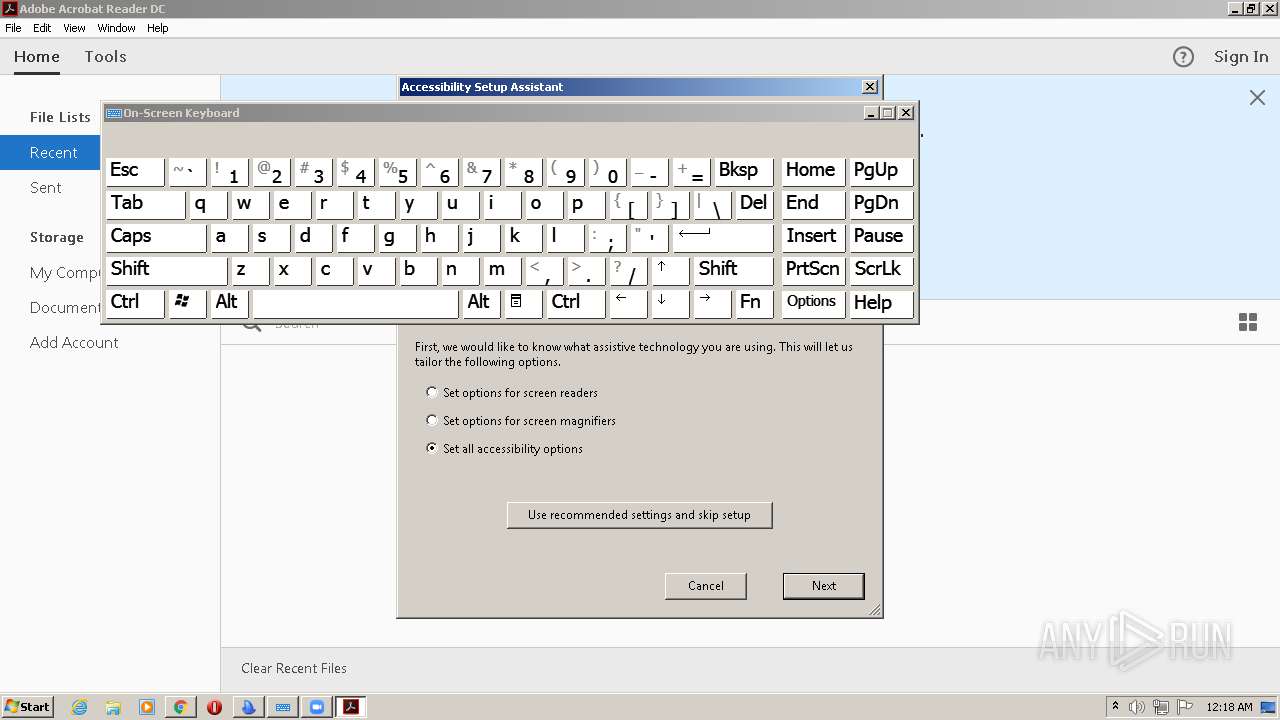Screen dimensions: 1280x720
Task: Open My Computer storage entry
Action: point(65,273)
